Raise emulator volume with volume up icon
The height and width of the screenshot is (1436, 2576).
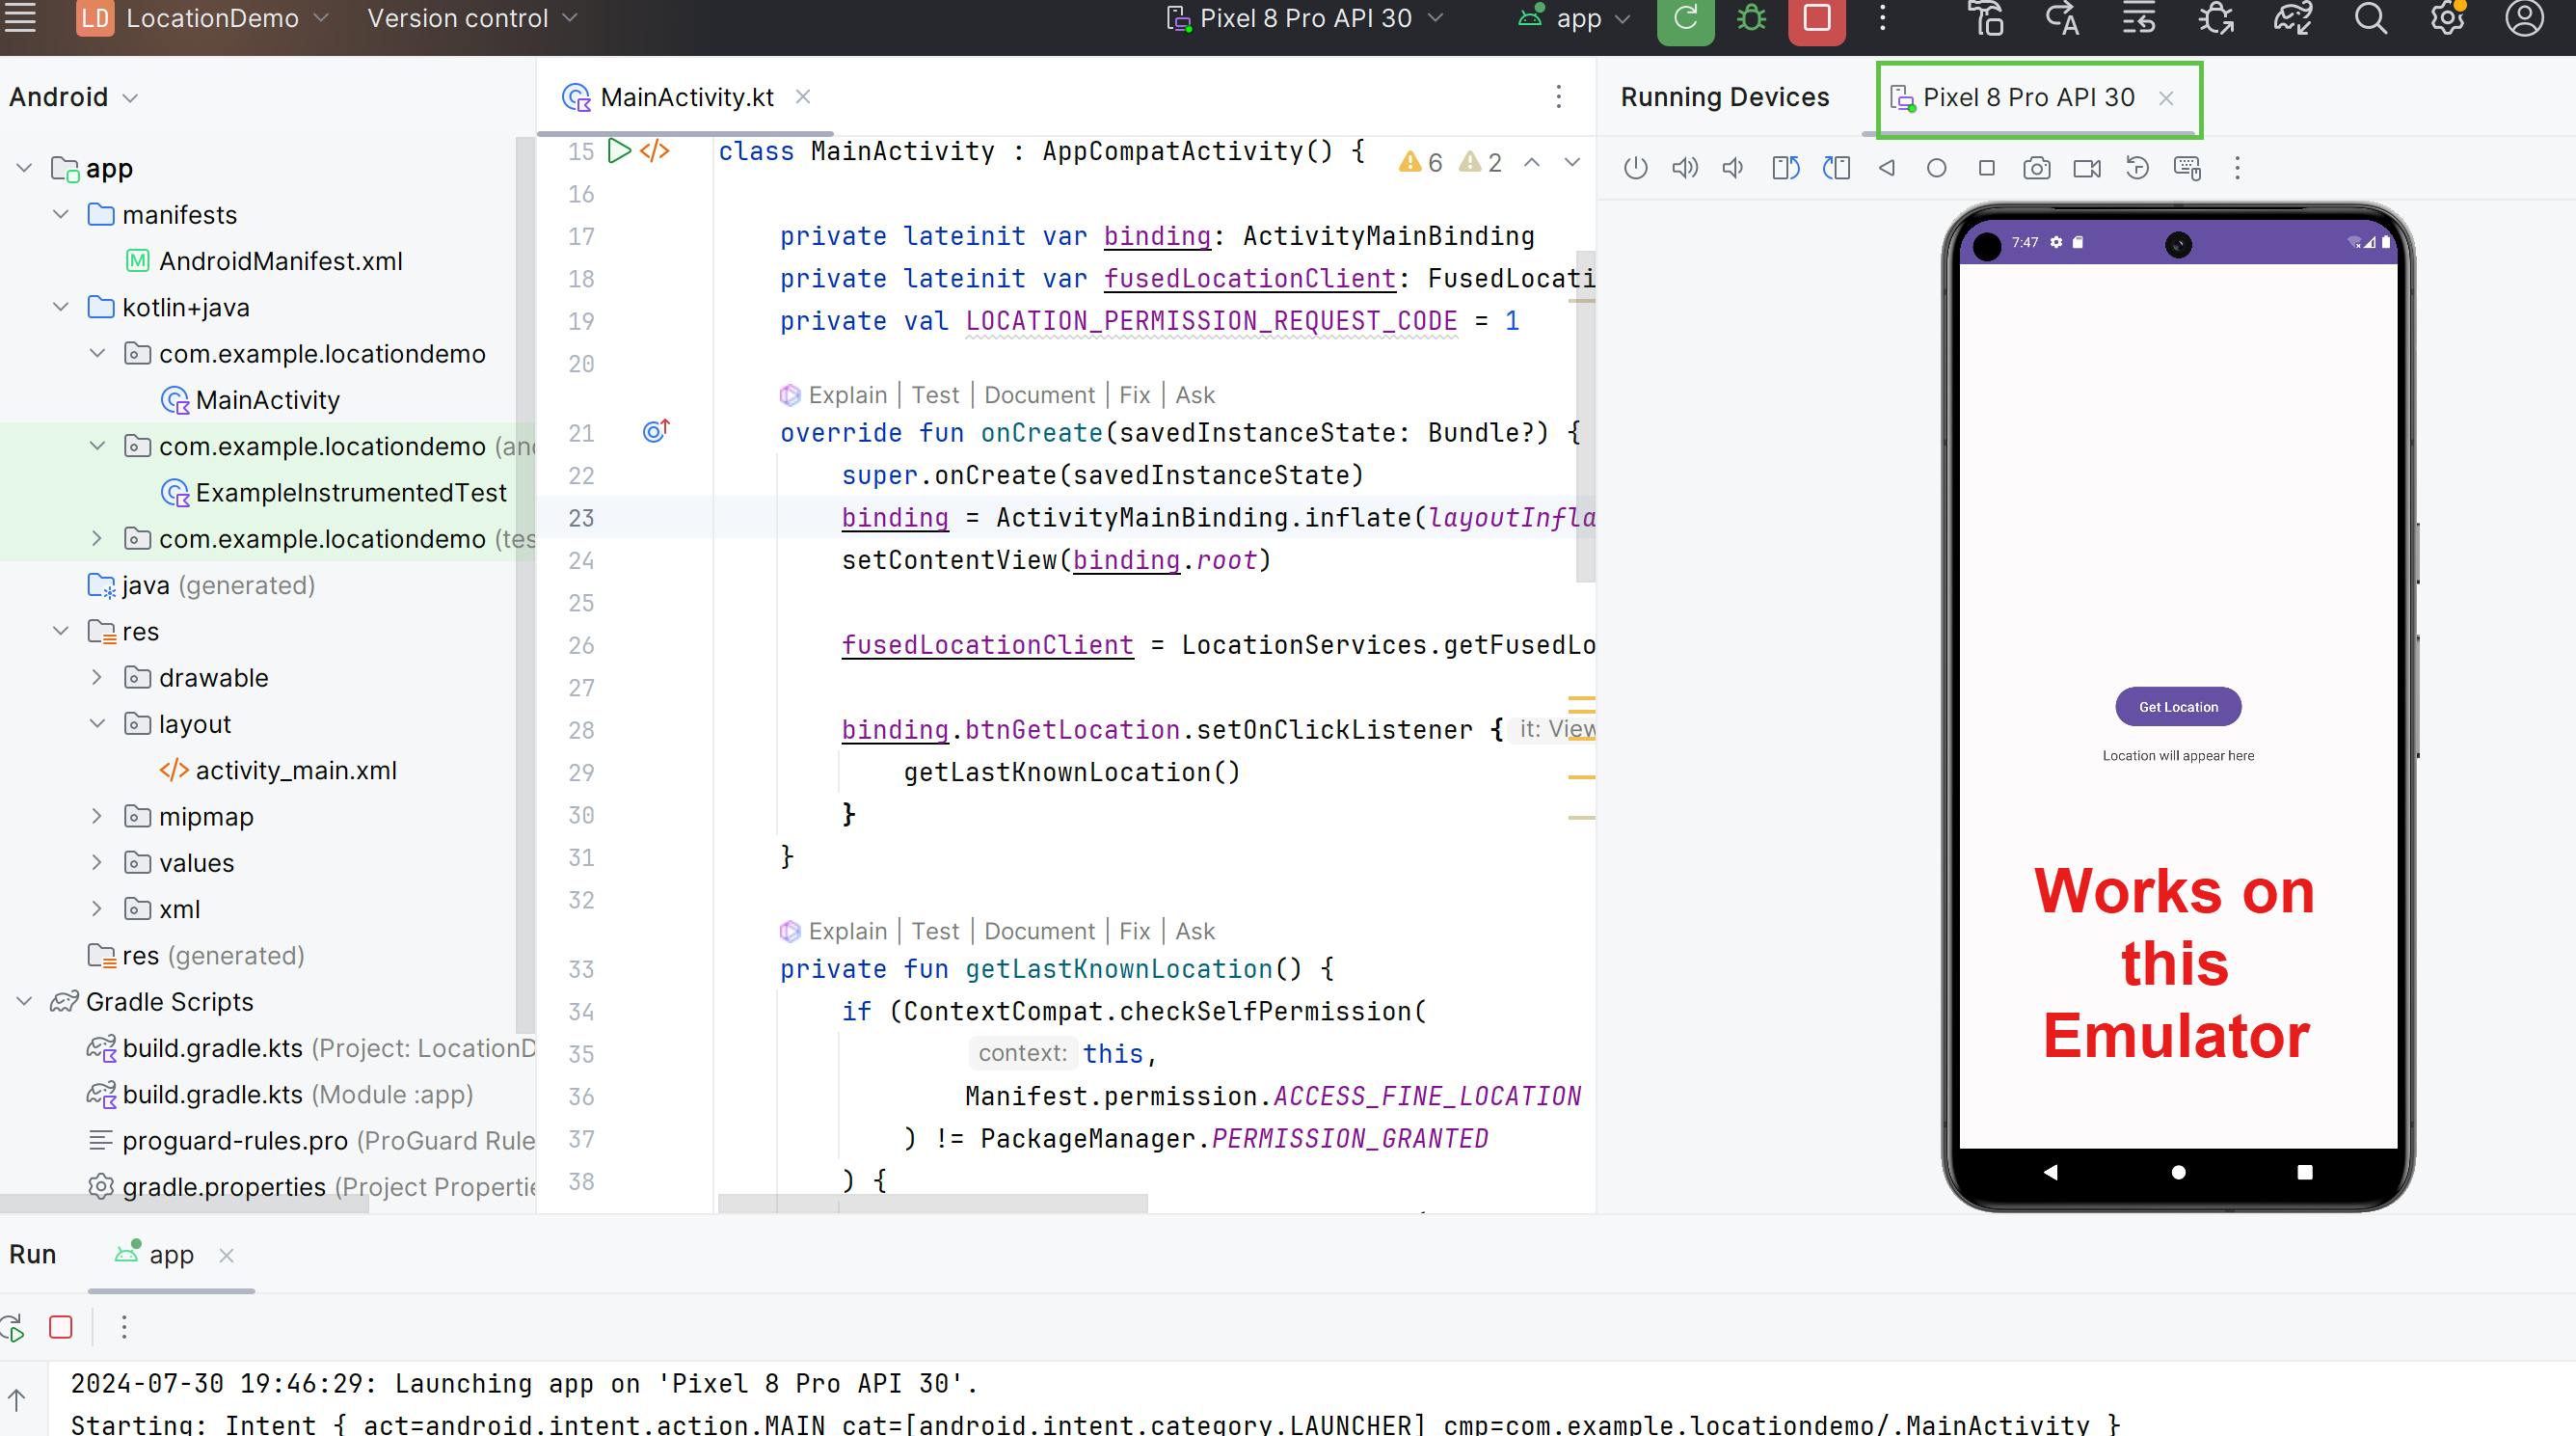click(1685, 168)
